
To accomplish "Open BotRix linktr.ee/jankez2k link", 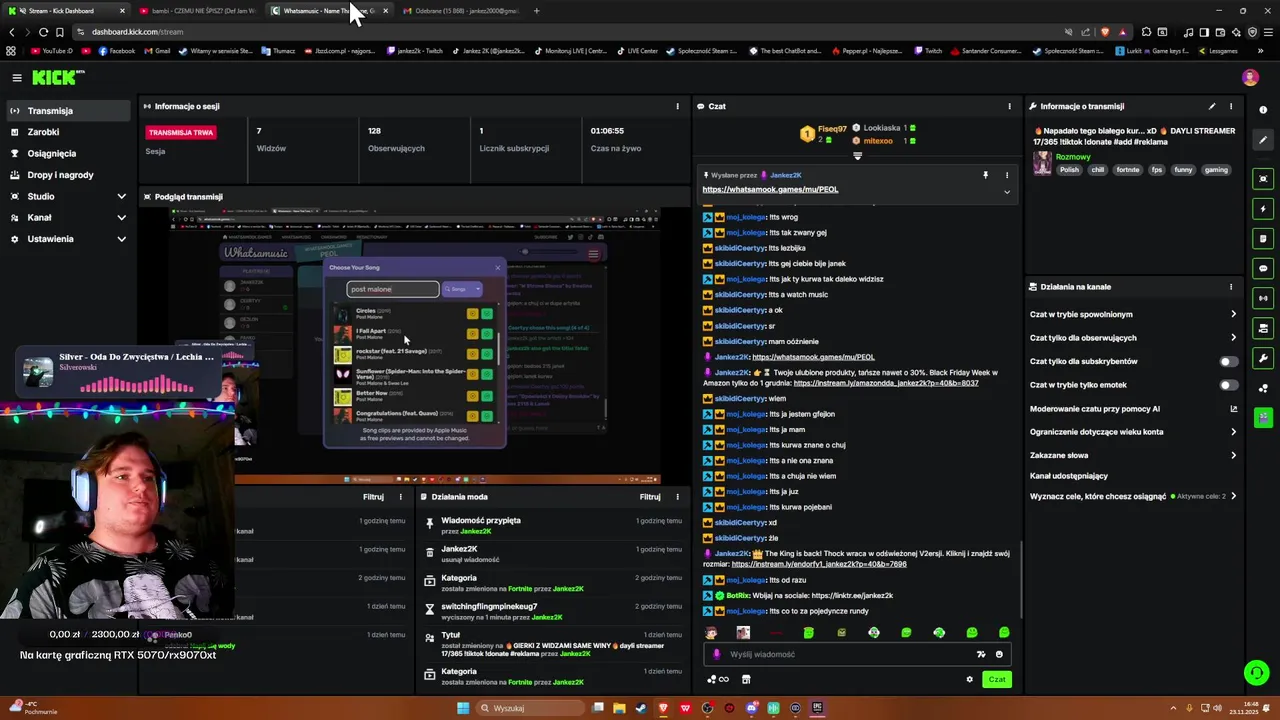I will click(852, 595).
